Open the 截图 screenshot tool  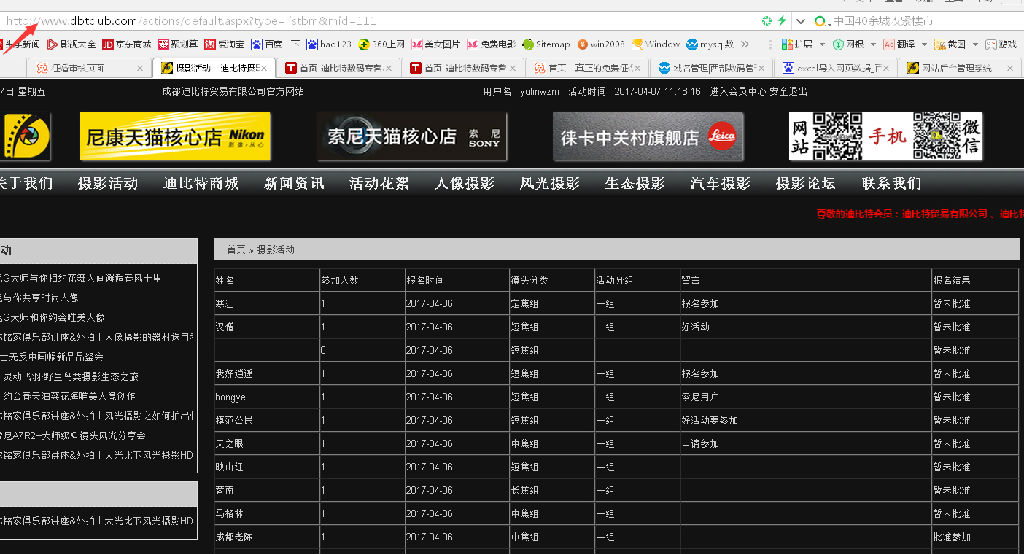(x=955, y=44)
